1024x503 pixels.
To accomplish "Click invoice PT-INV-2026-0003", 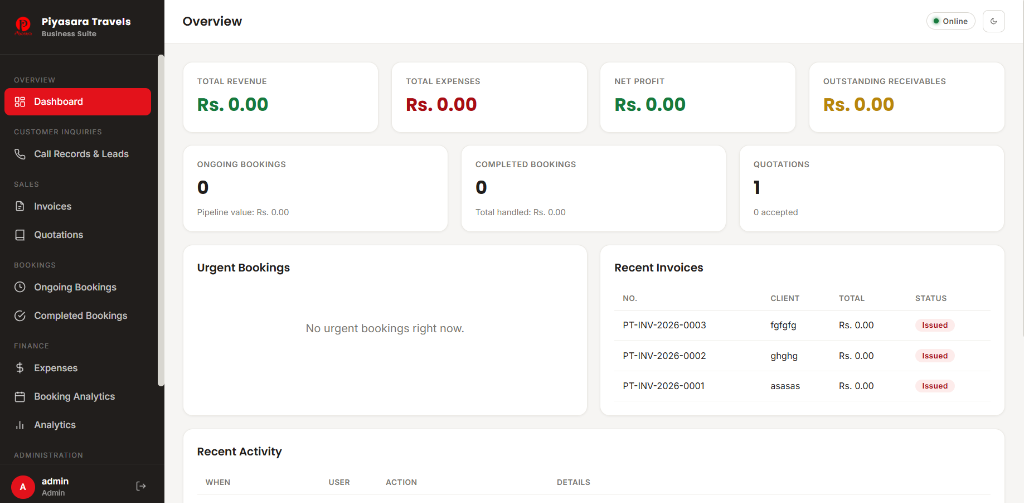I will click(x=664, y=325).
